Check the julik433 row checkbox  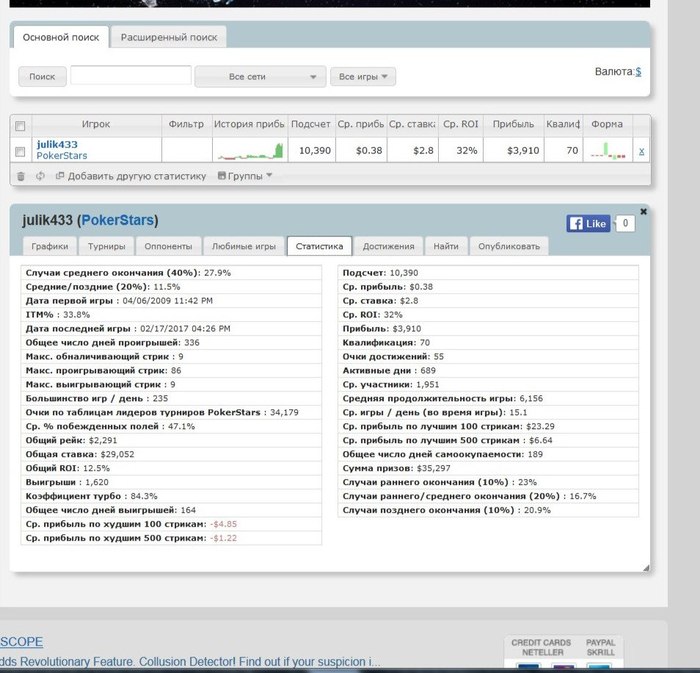coord(20,152)
